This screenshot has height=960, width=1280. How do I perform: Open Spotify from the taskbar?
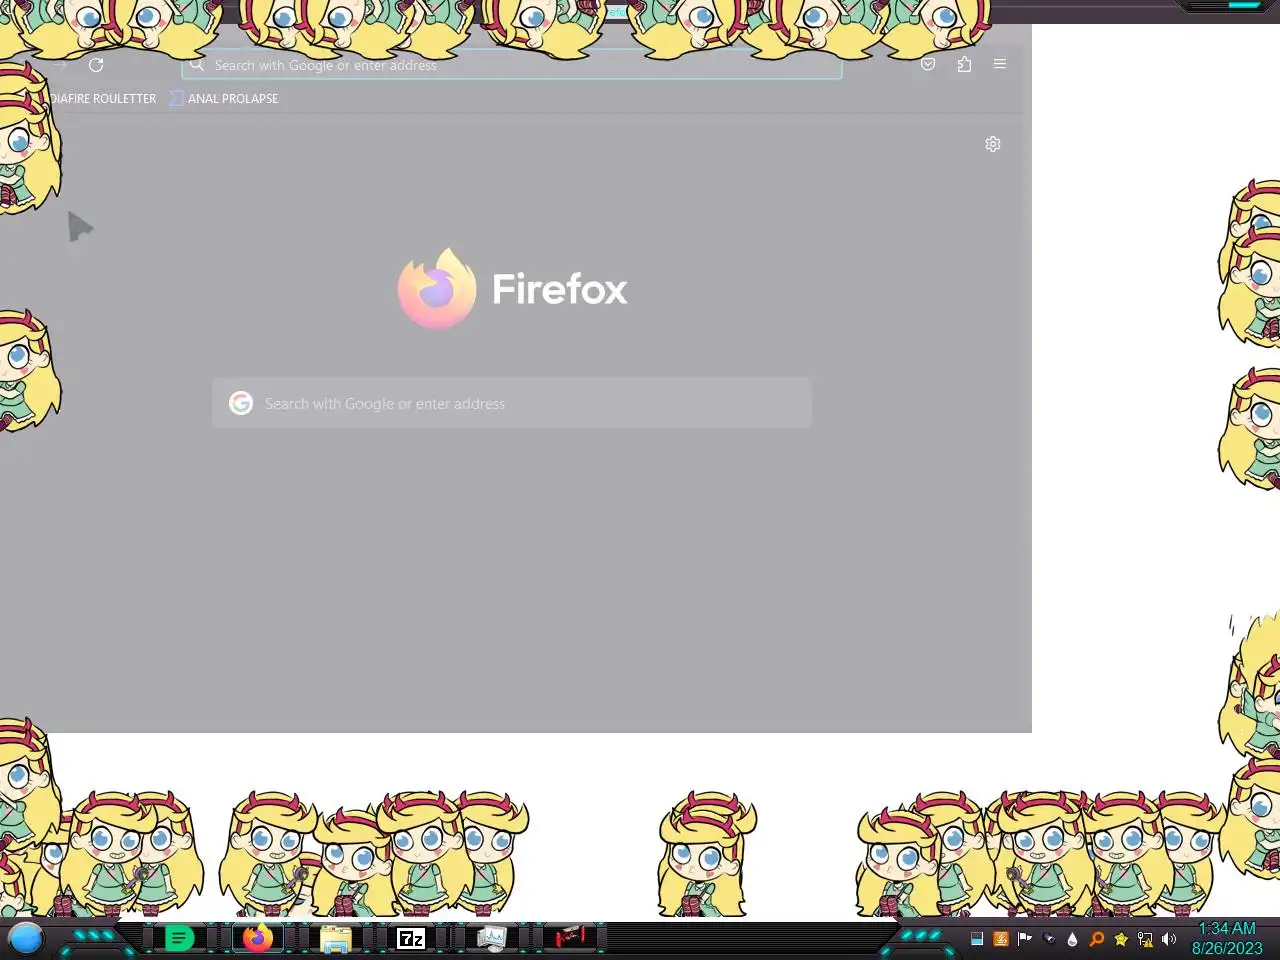pyautogui.click(x=179, y=939)
